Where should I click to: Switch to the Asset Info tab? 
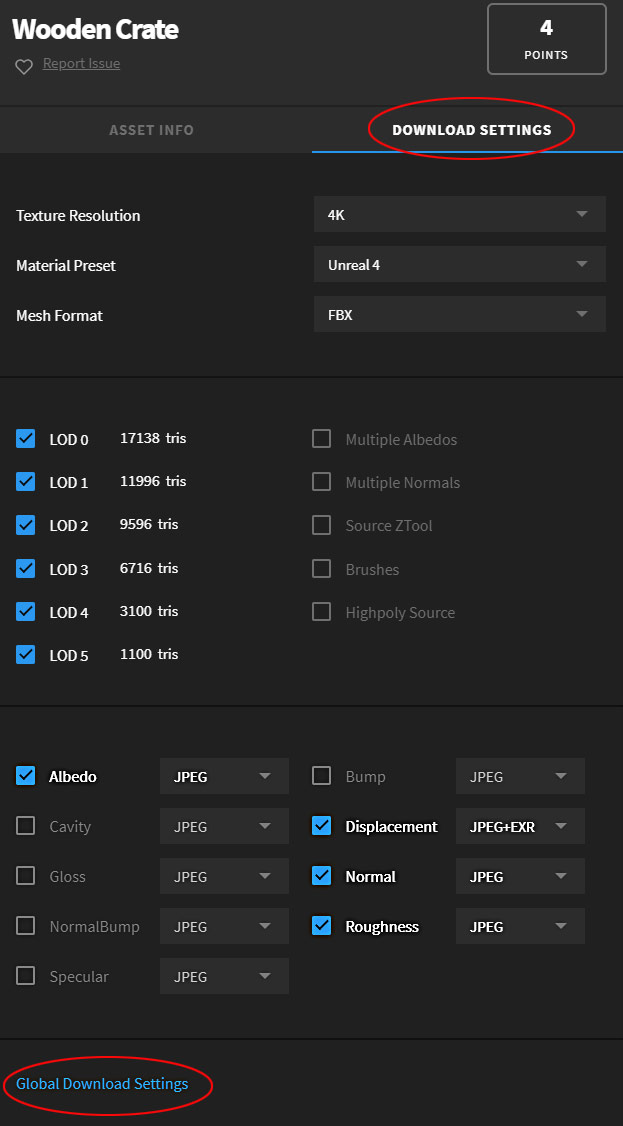151,130
